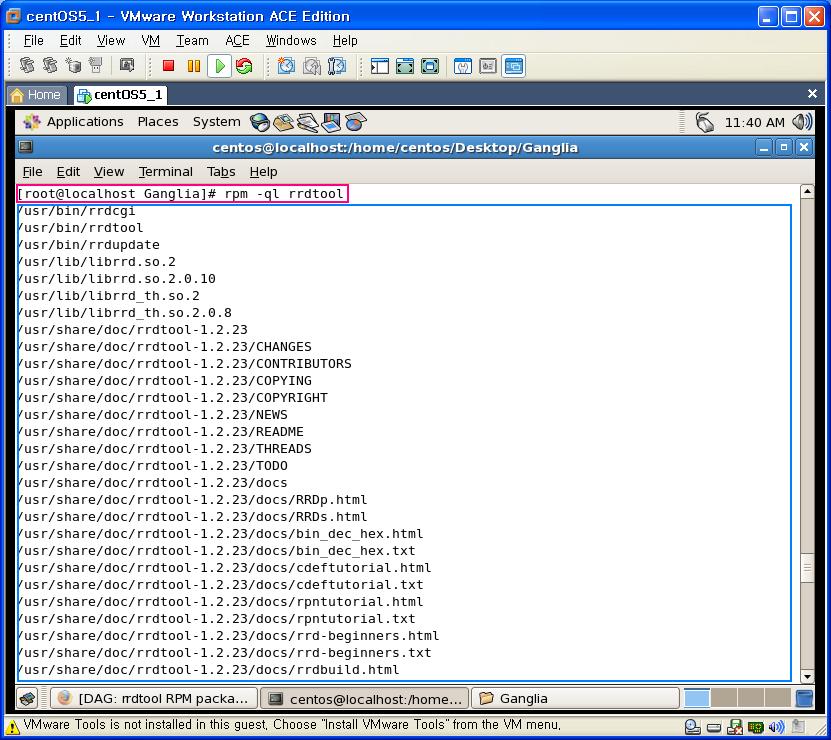The width and height of the screenshot is (831, 740).
Task: Switch to the Home tab
Action: (37, 95)
